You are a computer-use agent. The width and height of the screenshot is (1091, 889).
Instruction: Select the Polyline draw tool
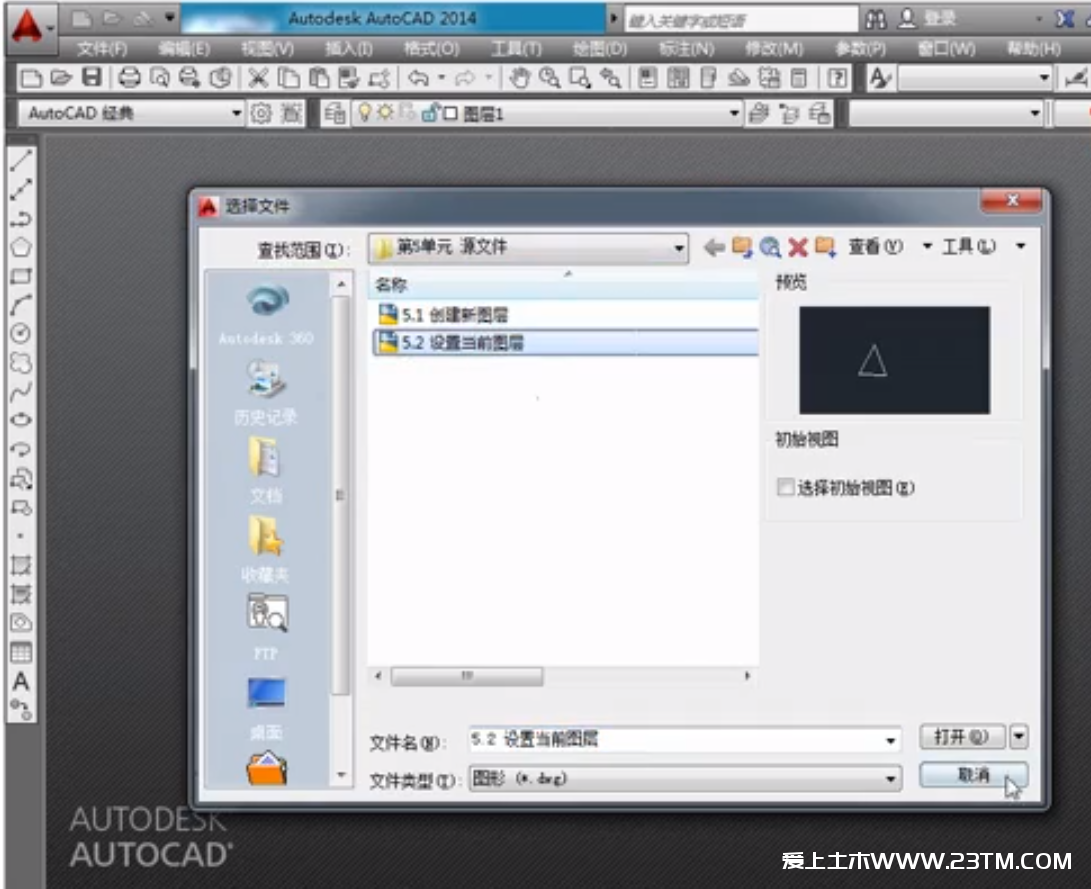click(x=20, y=218)
